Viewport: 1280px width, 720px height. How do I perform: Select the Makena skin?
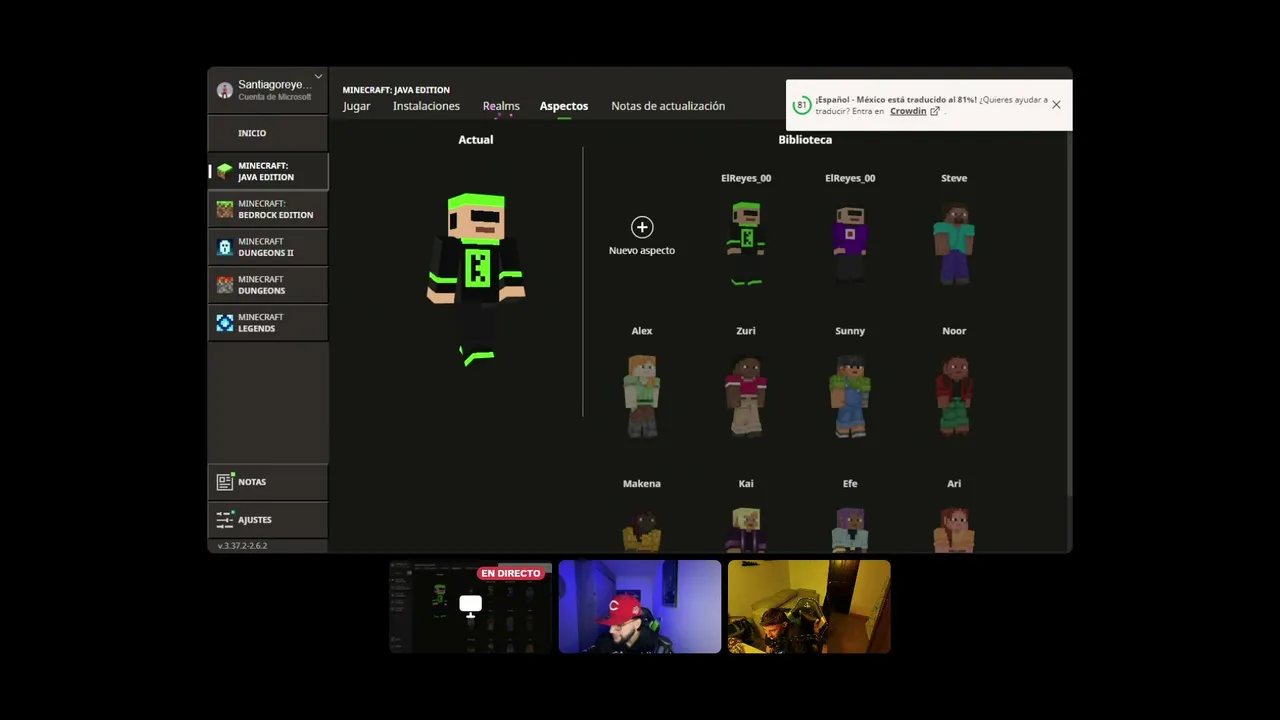click(x=642, y=529)
